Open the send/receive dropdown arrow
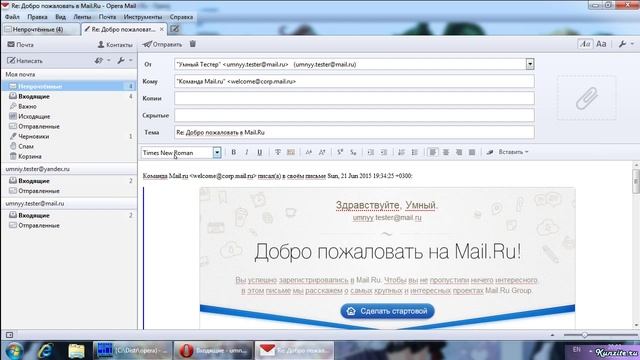Viewport: 640px width, 360px height. click(109, 60)
